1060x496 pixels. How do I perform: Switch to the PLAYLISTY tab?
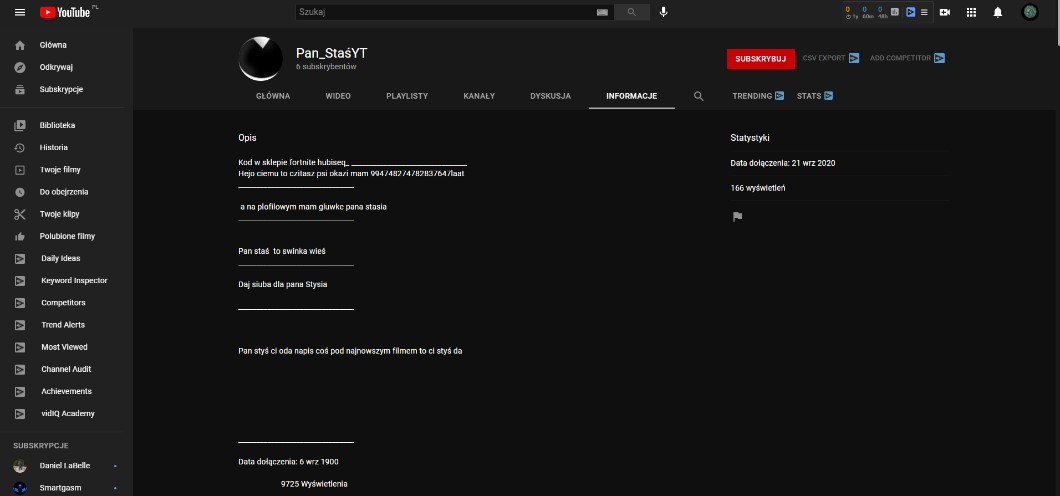click(x=407, y=96)
